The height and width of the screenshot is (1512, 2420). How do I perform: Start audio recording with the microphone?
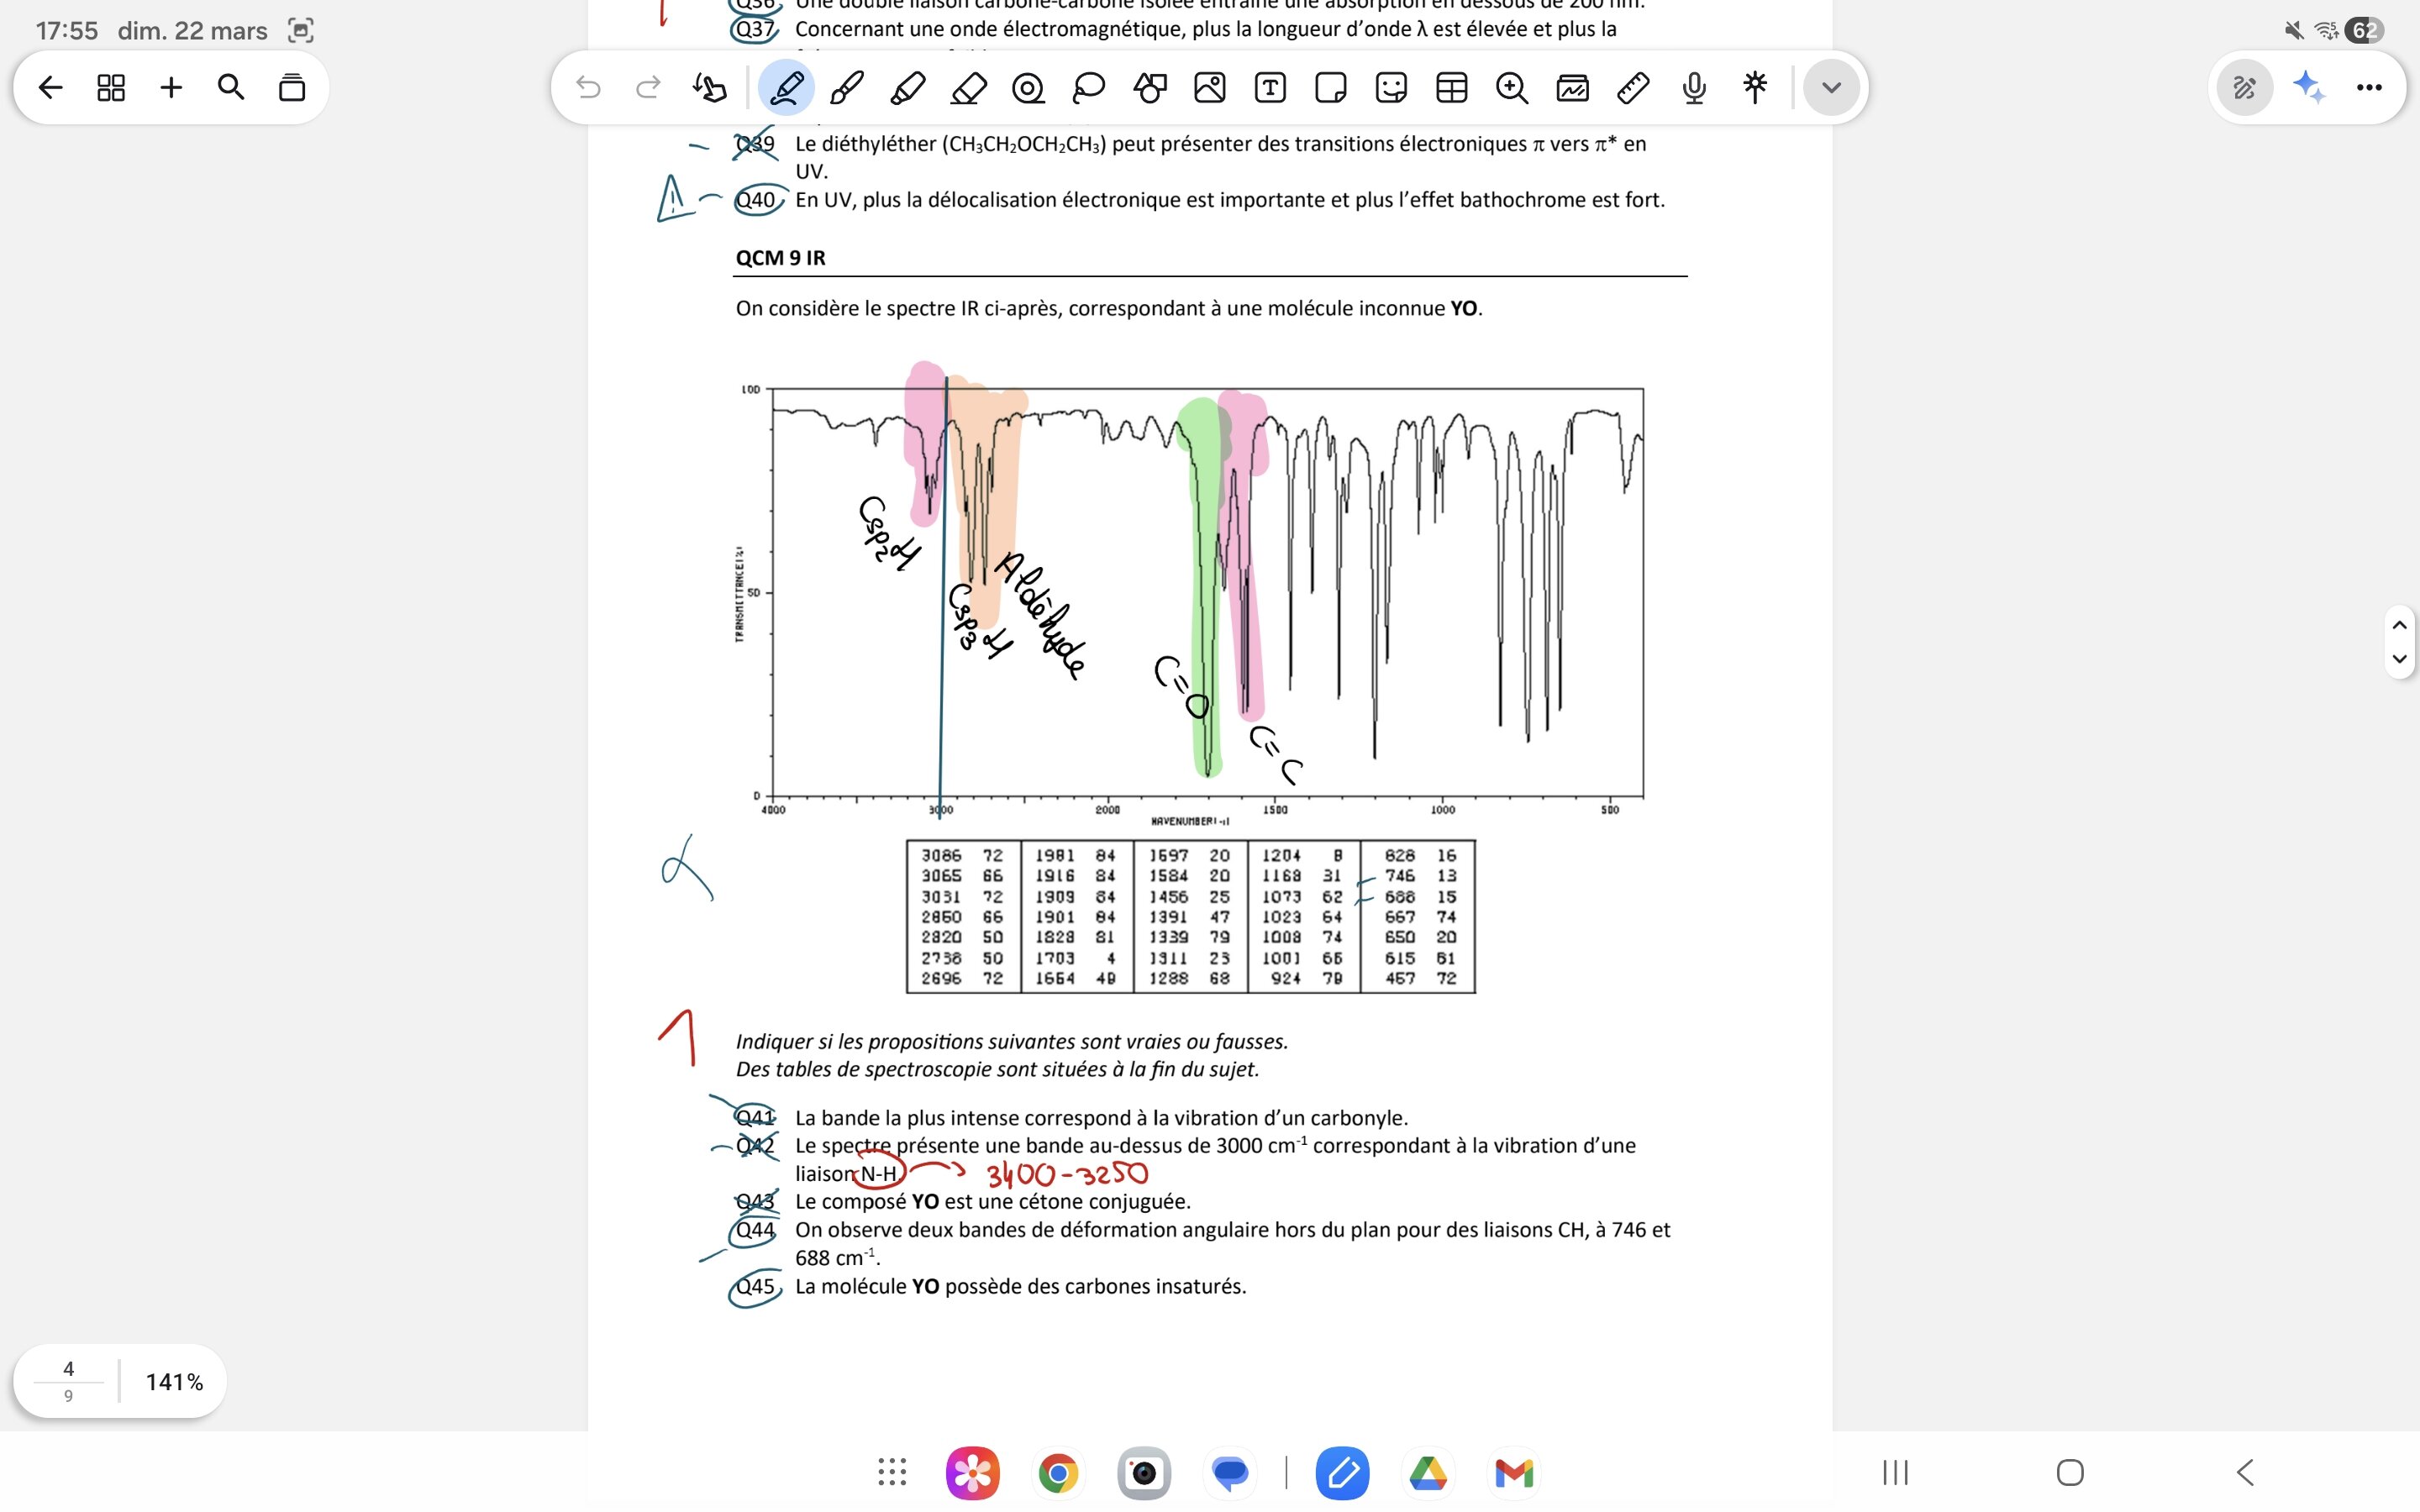1693,88
